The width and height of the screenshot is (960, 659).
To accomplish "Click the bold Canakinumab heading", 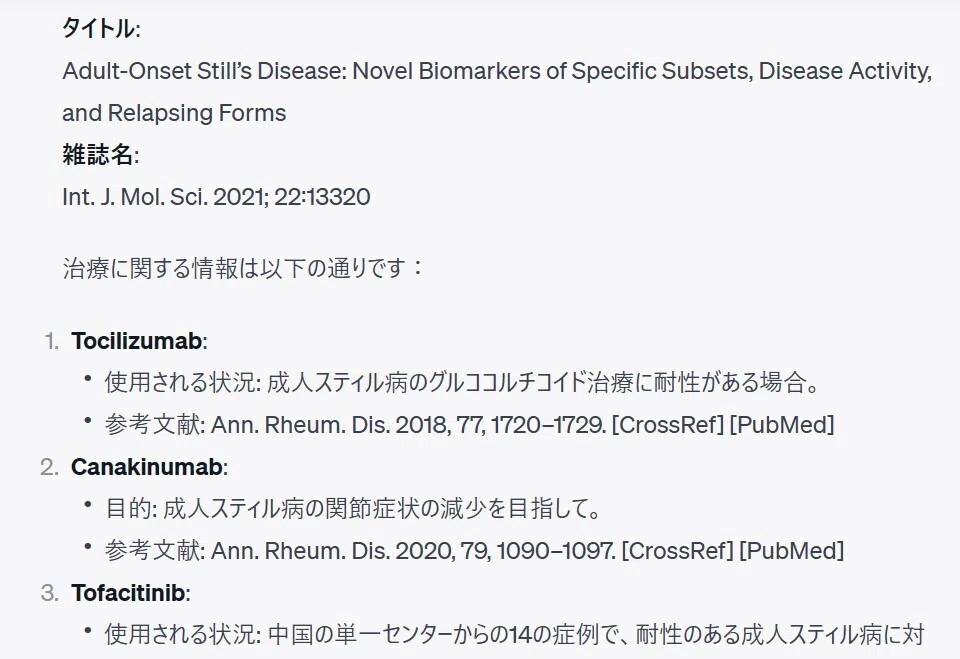I will click(x=147, y=467).
